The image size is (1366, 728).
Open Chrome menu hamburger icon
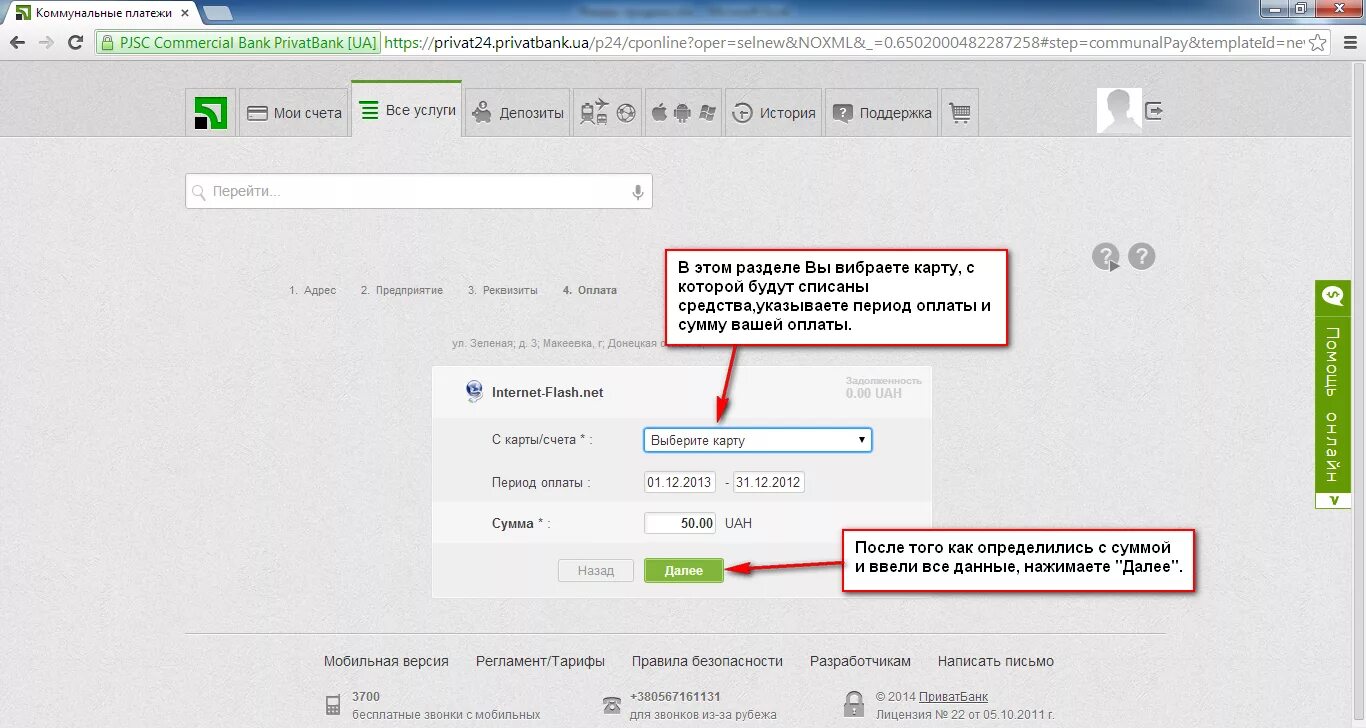1347,43
